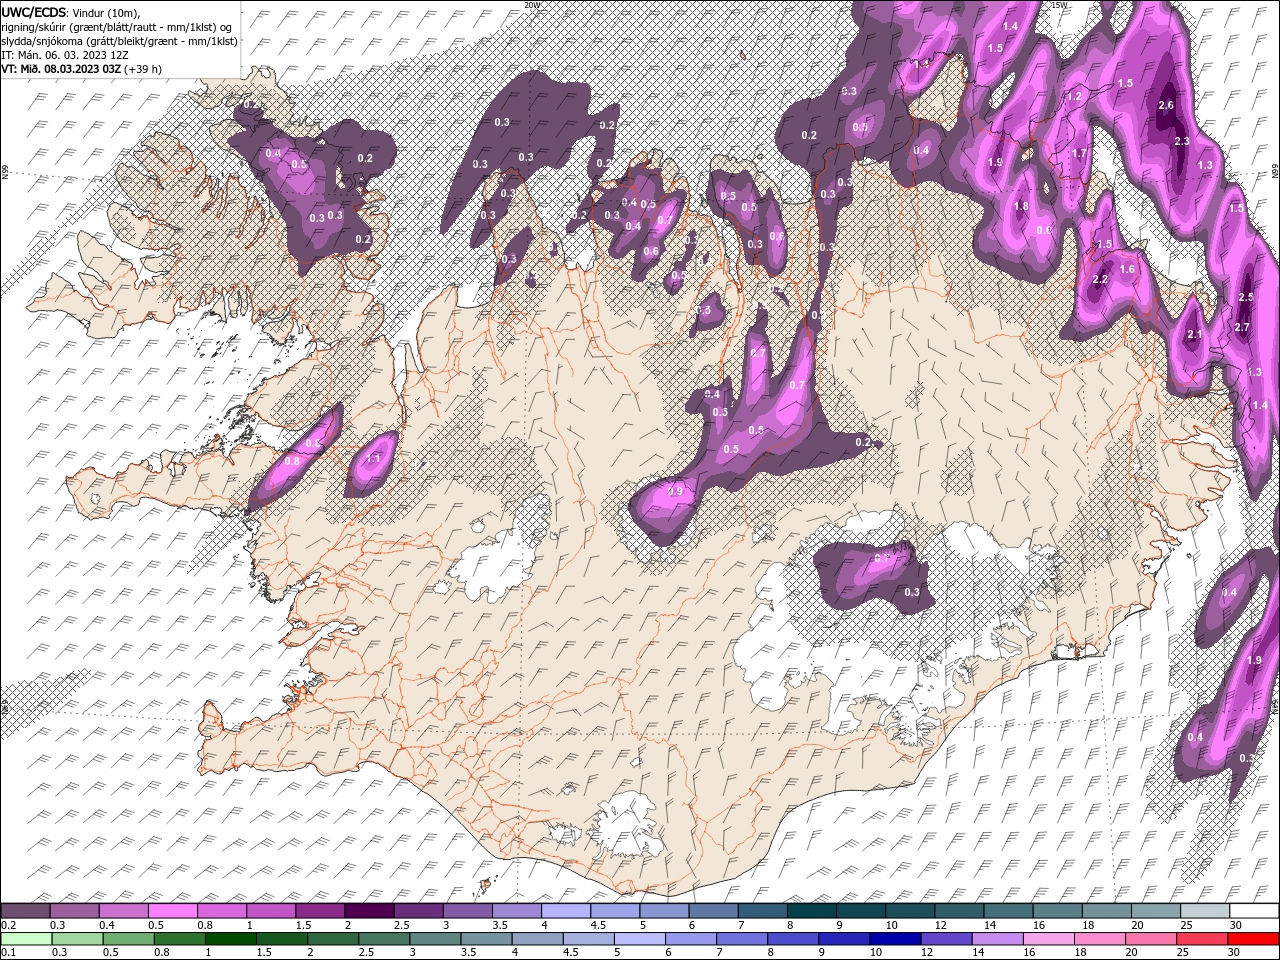This screenshot has height=960, width=1280.
Task: Select the white 30 swatch, upper legend row
Action: click(x=1254, y=911)
